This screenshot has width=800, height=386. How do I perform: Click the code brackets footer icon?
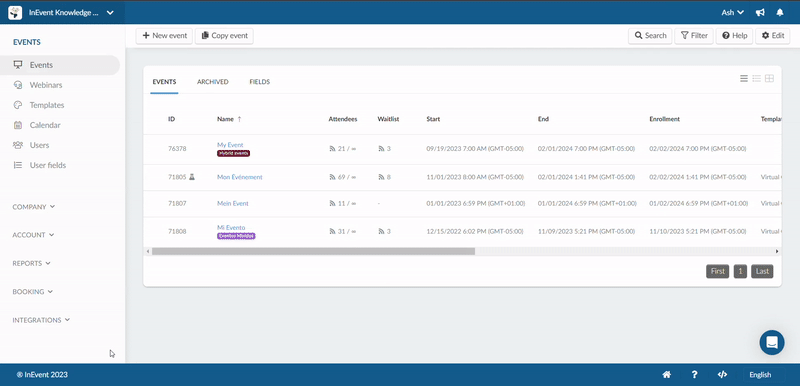tap(722, 375)
